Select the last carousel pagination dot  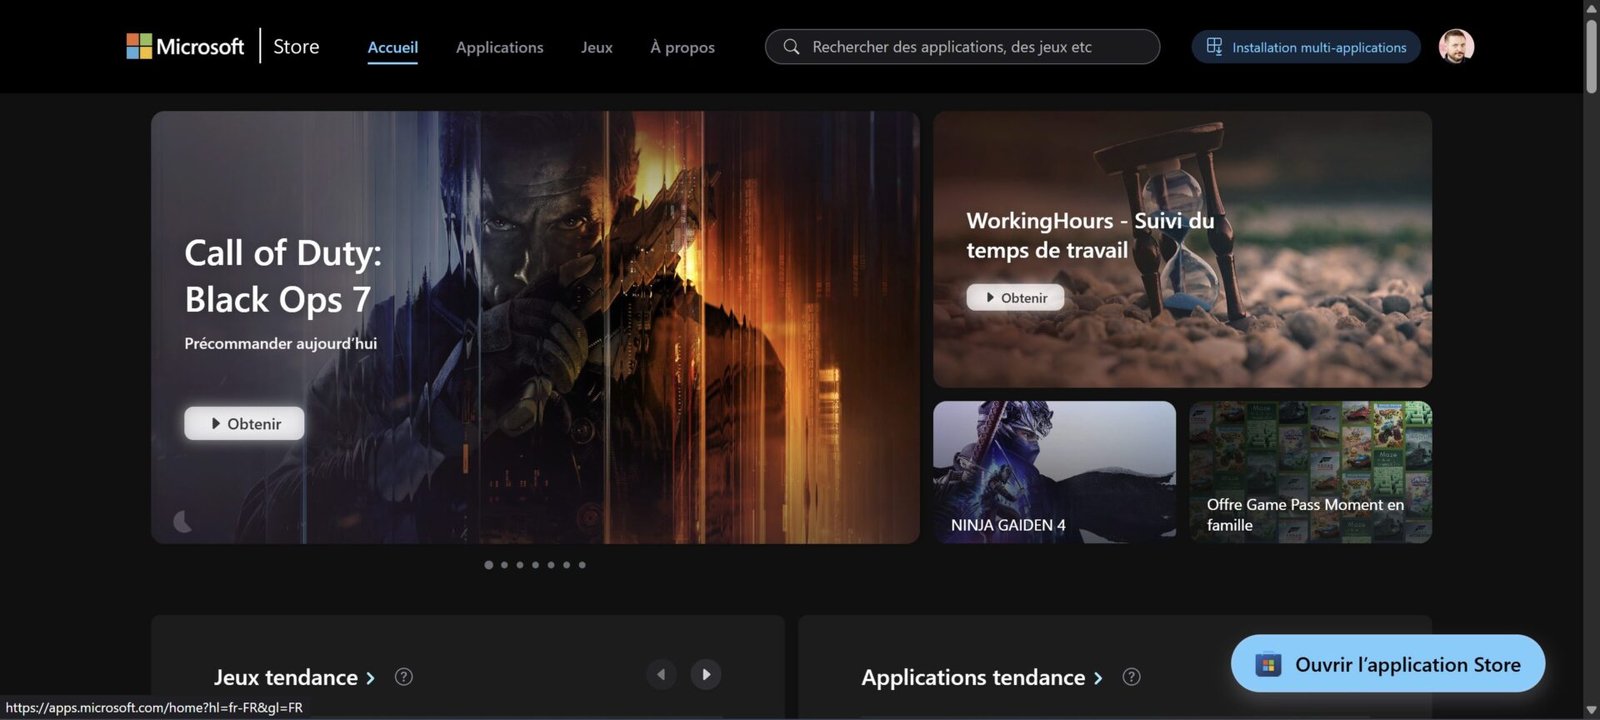coord(582,565)
